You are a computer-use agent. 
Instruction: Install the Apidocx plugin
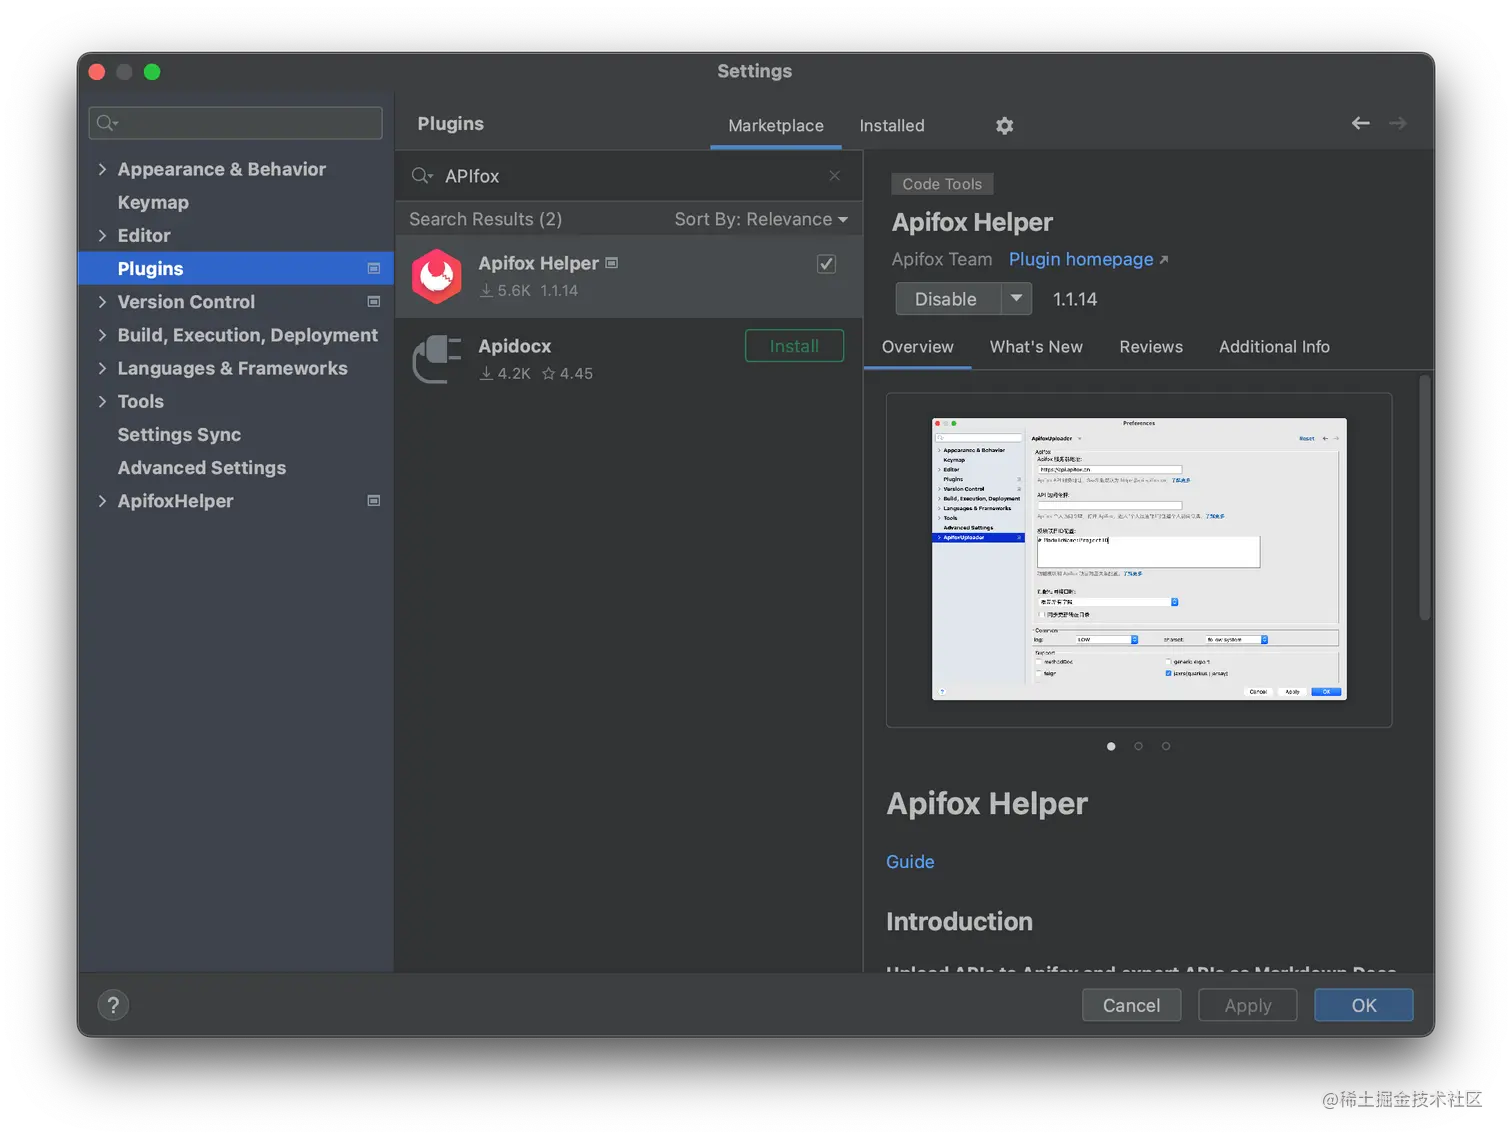click(x=794, y=346)
